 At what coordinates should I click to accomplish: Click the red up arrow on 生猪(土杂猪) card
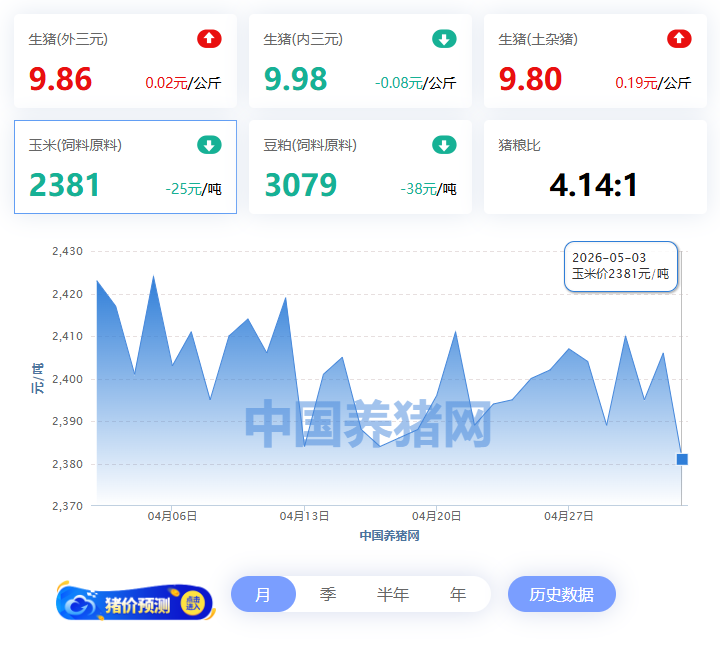679,39
